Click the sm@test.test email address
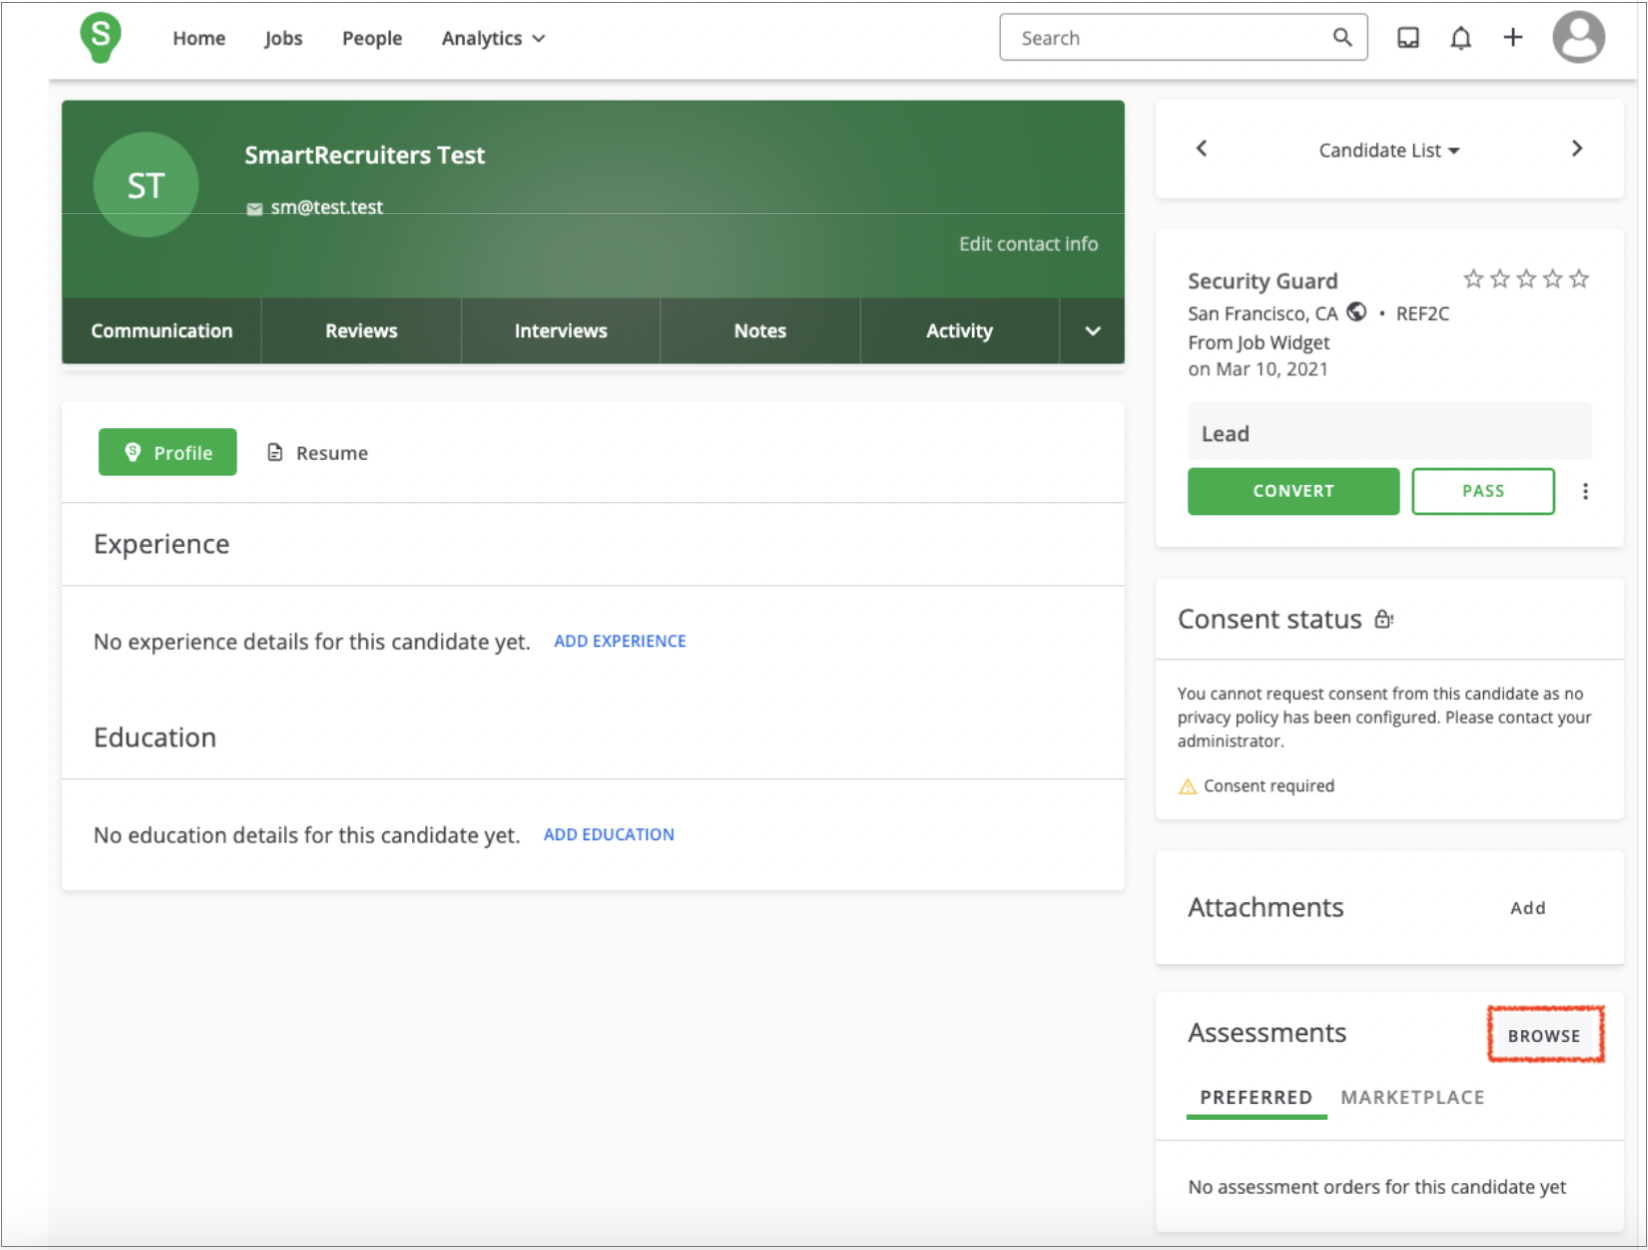Image resolution: width=1648 pixels, height=1250 pixels. click(x=327, y=207)
